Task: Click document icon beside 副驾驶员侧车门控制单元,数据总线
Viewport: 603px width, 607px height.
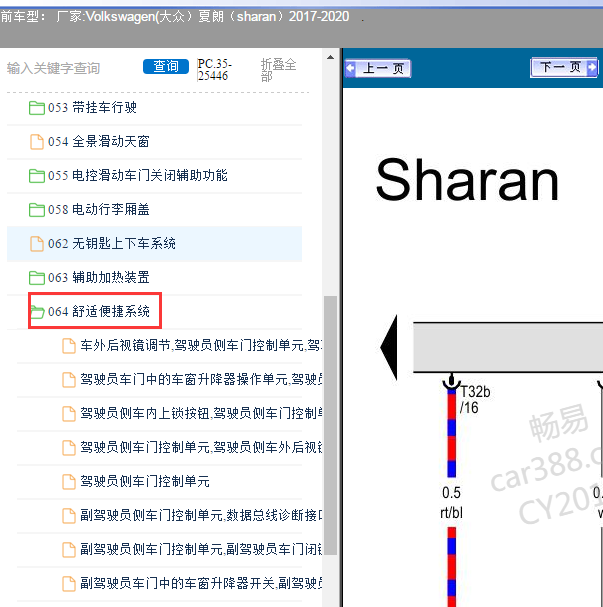Action: tap(69, 516)
